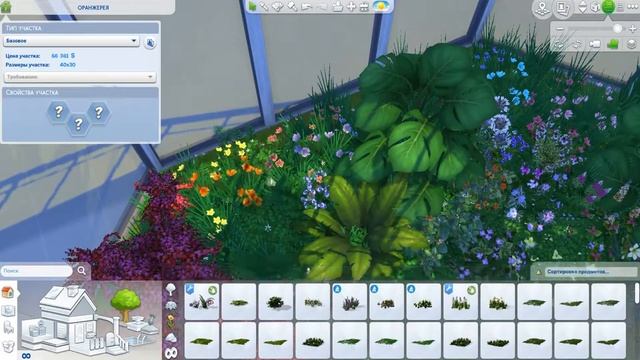Toggle green top-down view icon
Viewport: 640px width, 360px height.
tap(613, 44)
